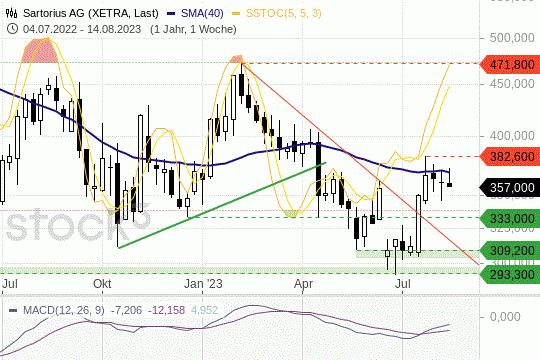
Task: Click the MACD(12, 26, 9) indicator label
Action: tap(64, 310)
